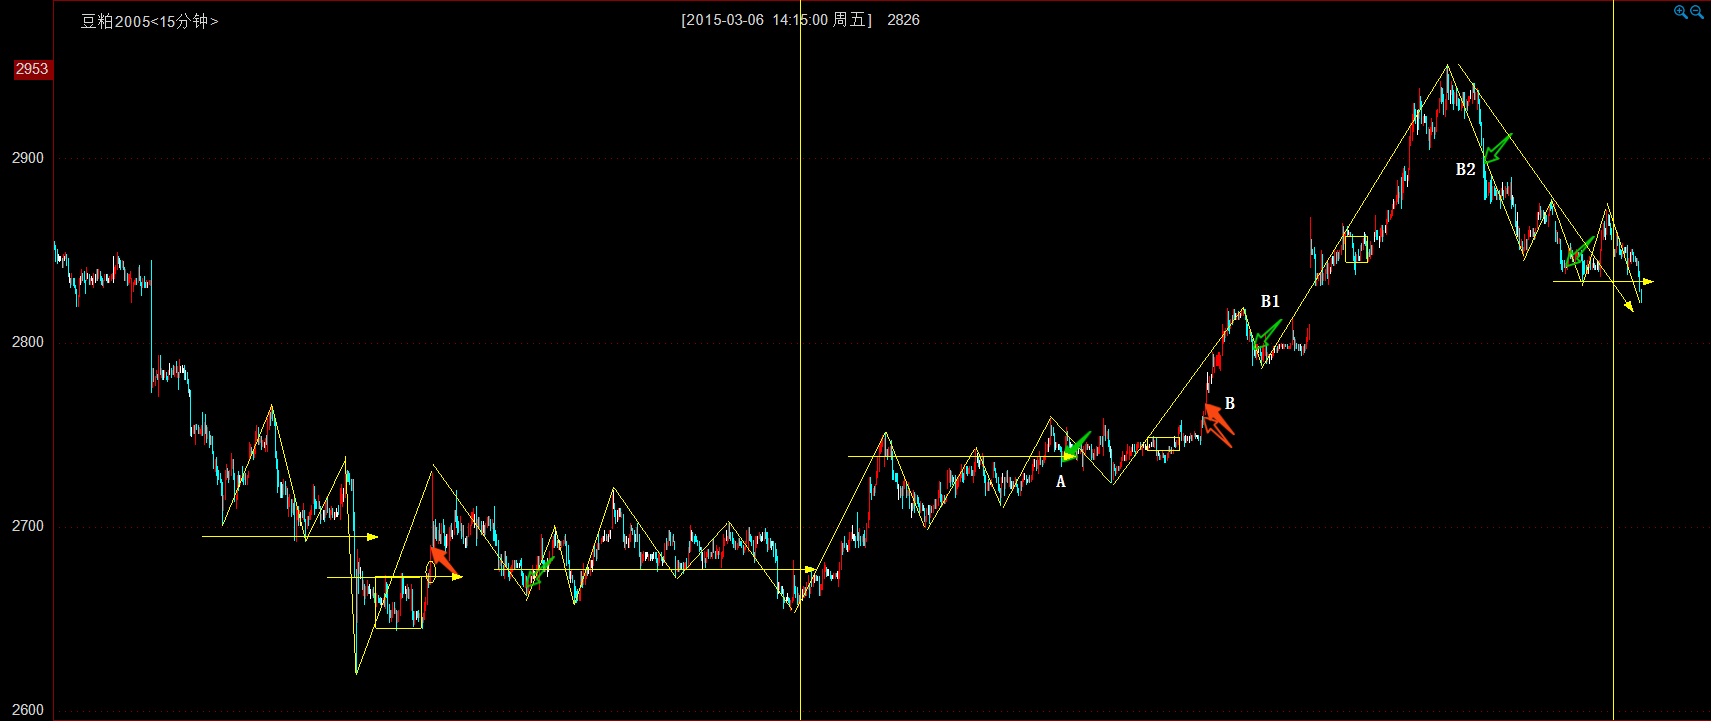Select the B2 chart annotation label
1711x721 pixels.
(1465, 169)
